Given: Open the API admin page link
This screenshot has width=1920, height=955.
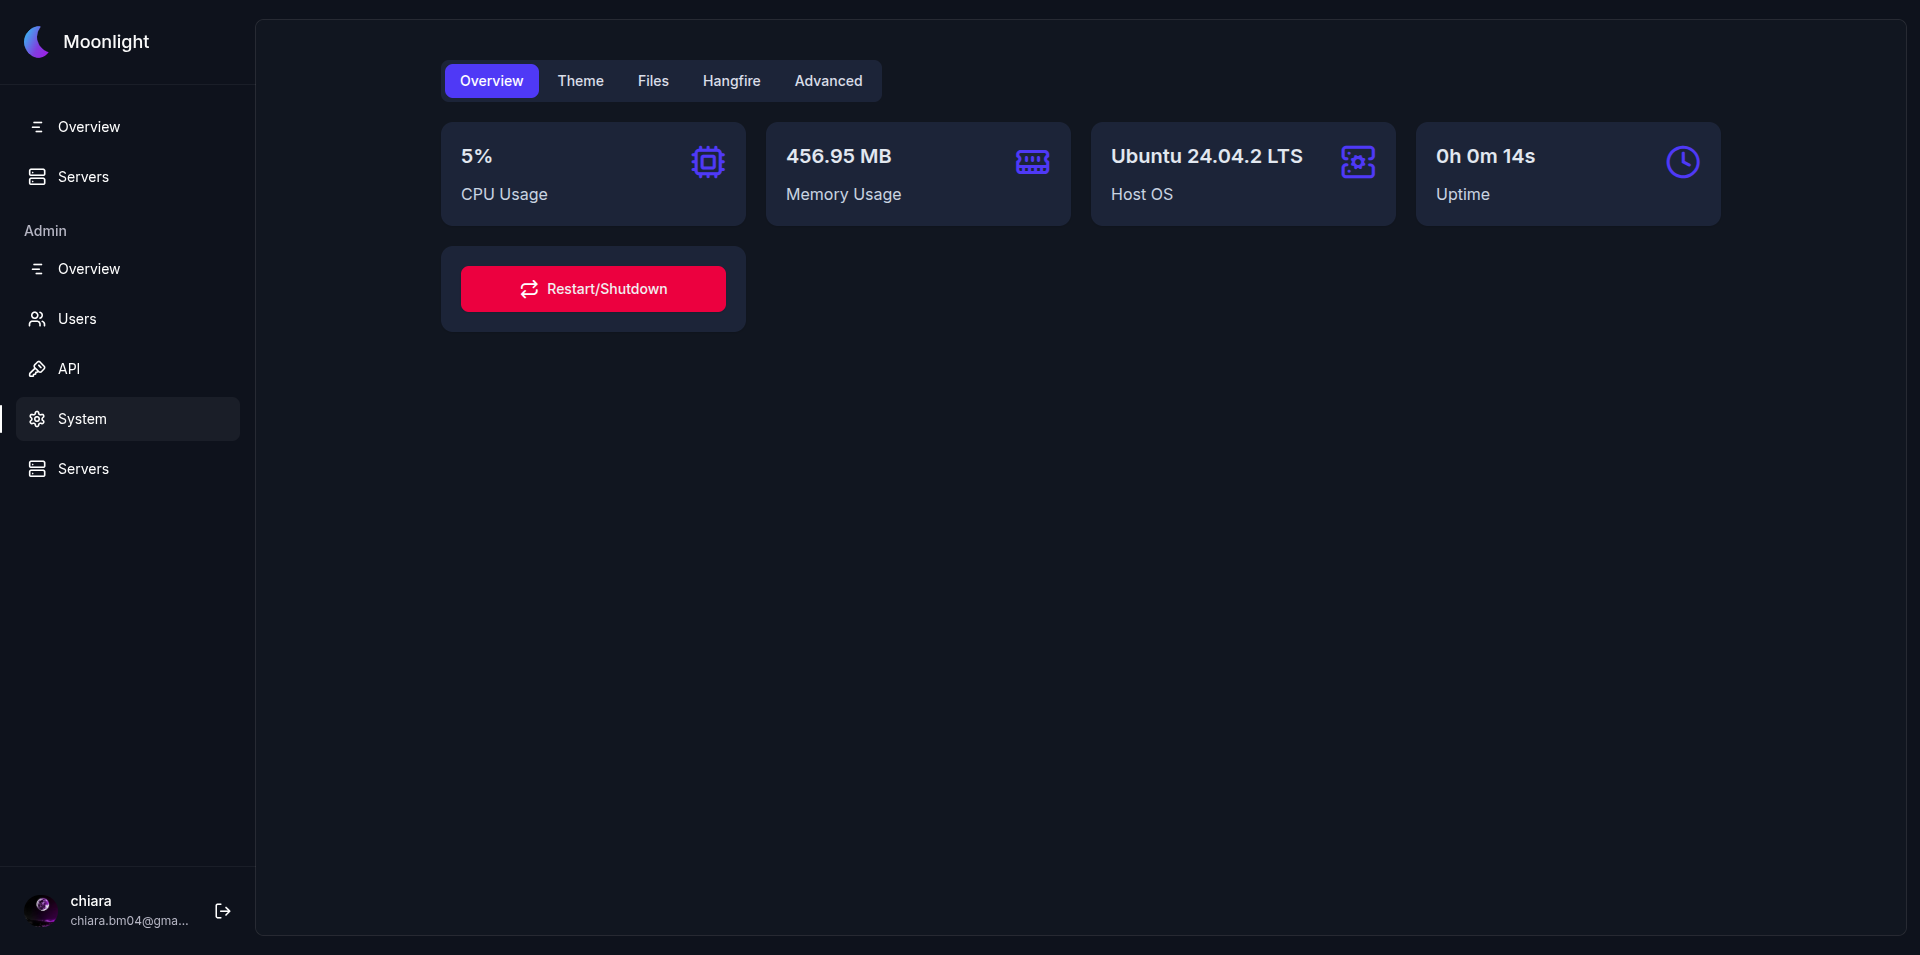Looking at the screenshot, I should [x=128, y=369].
